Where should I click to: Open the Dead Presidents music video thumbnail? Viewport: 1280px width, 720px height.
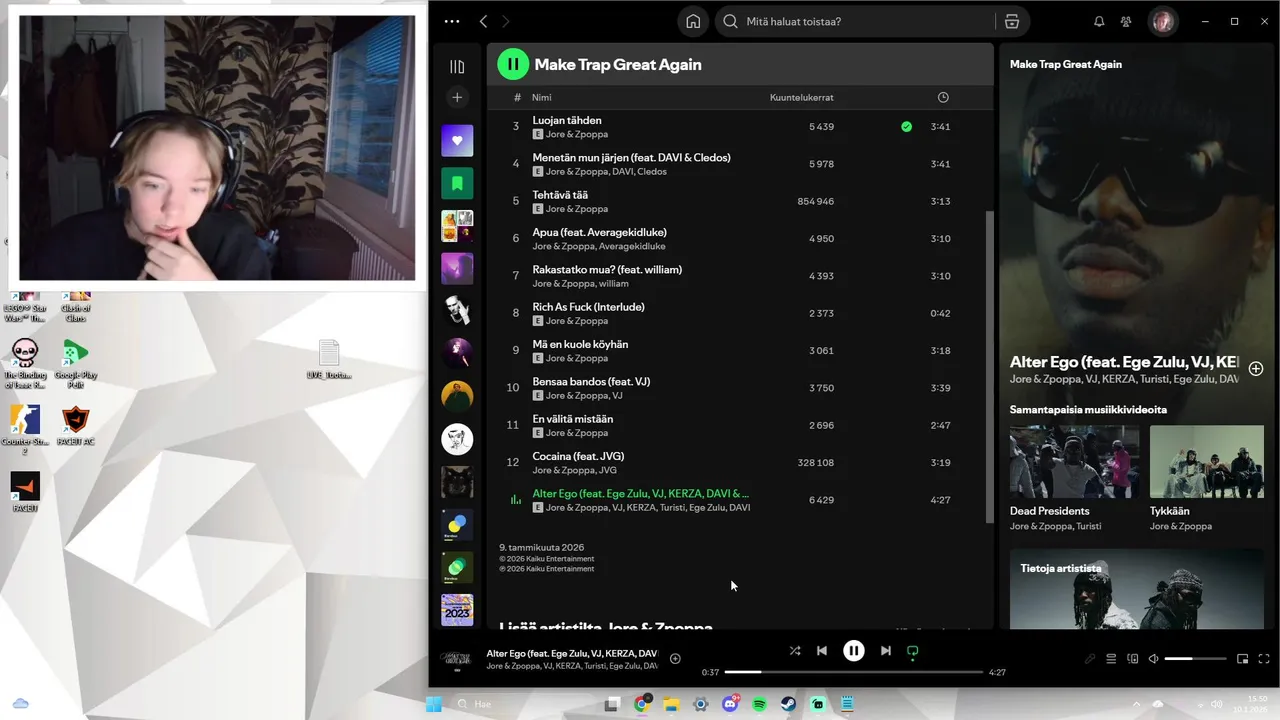(x=1074, y=461)
